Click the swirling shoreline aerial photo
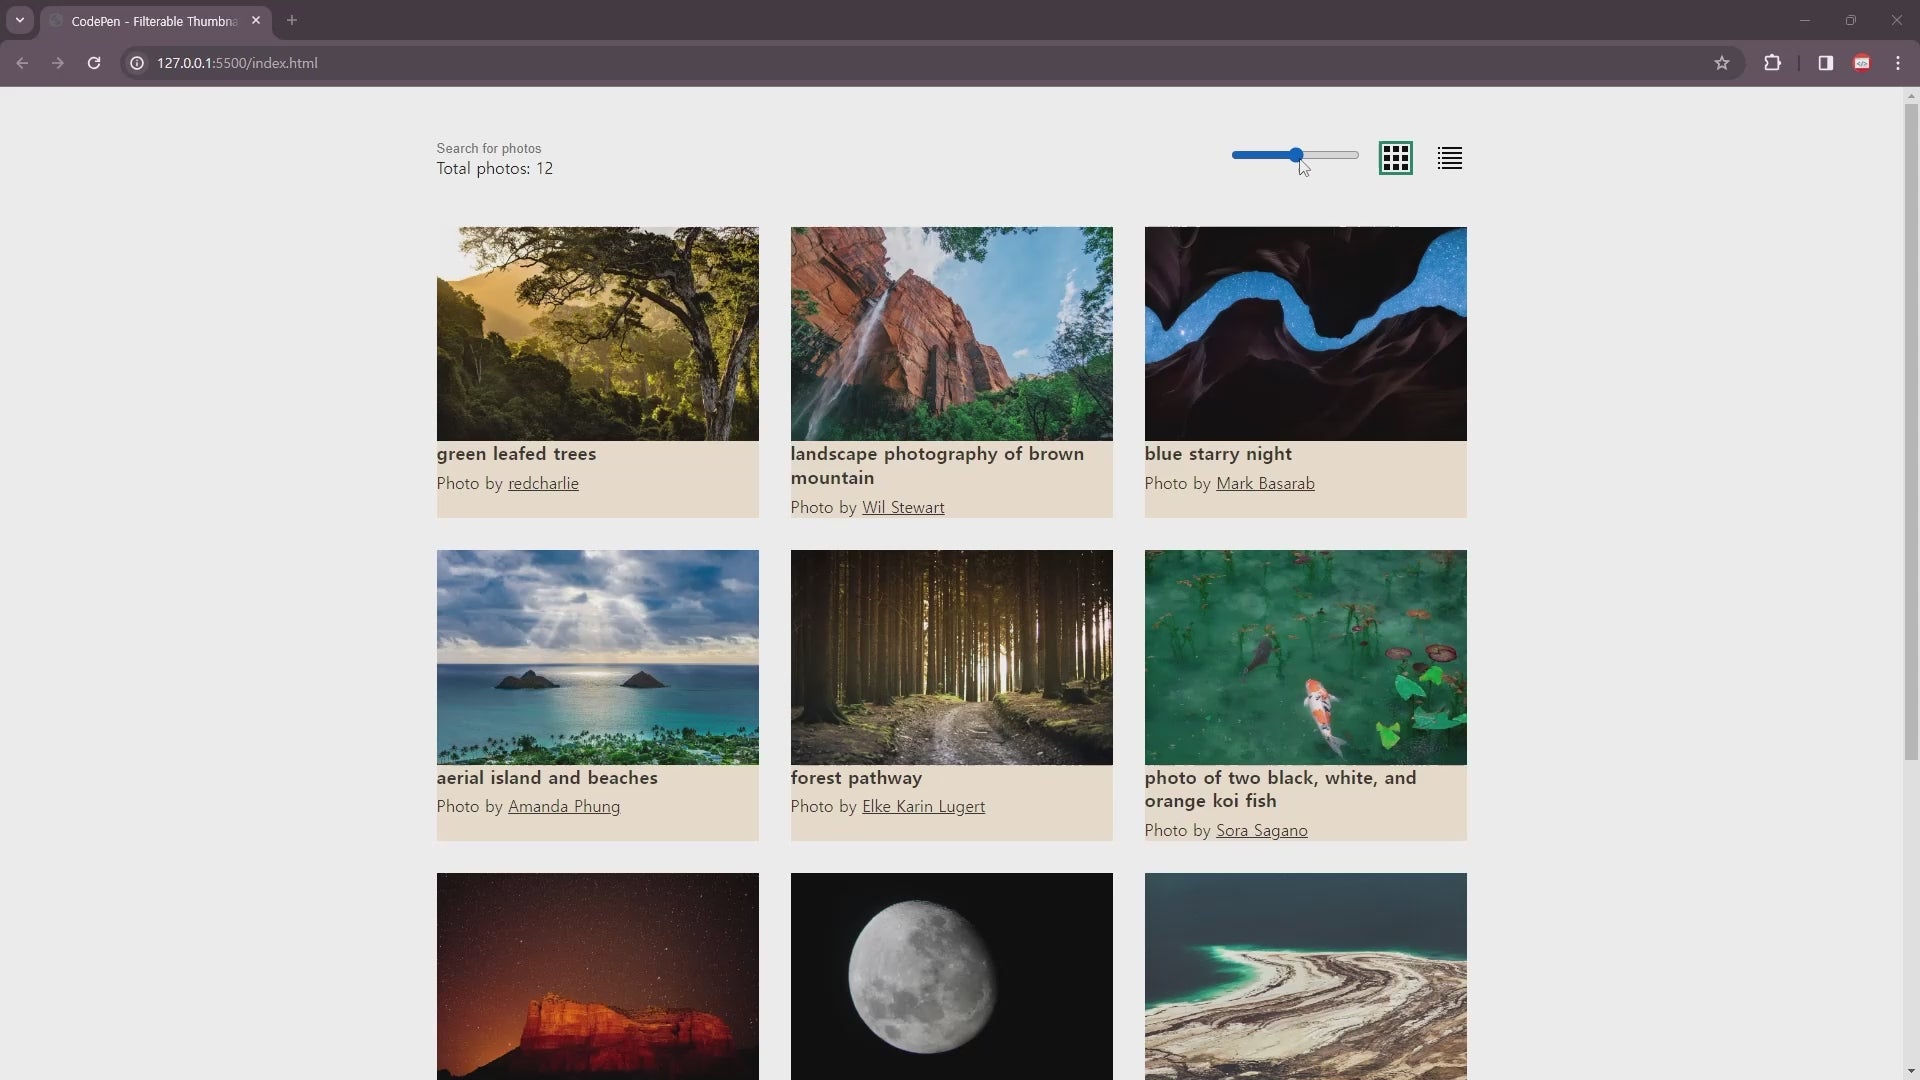The width and height of the screenshot is (1920, 1080). pyautogui.click(x=1305, y=976)
